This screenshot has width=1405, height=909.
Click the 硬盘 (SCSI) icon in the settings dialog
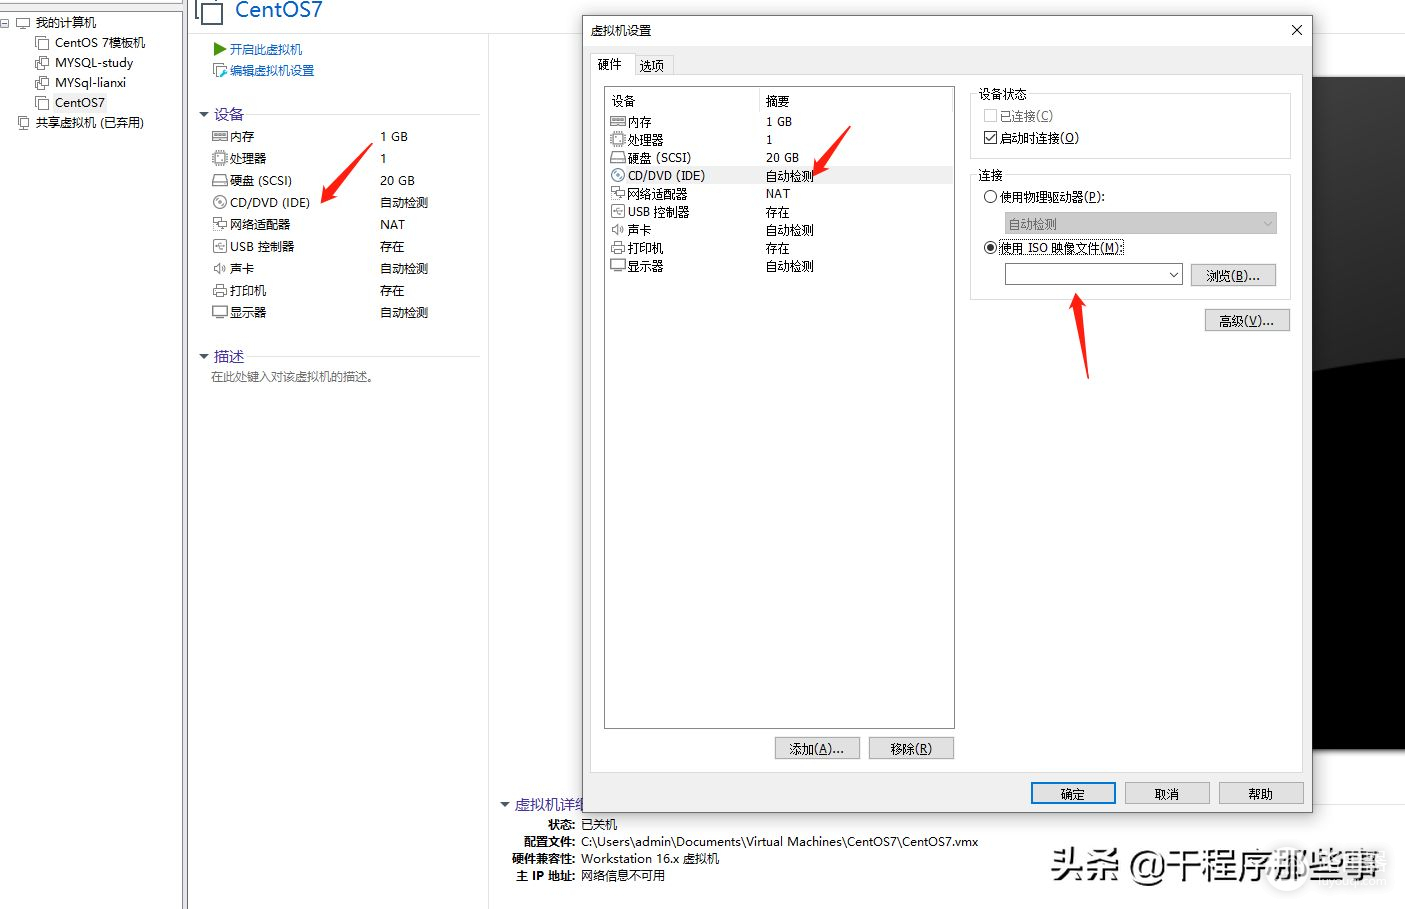pyautogui.click(x=618, y=157)
